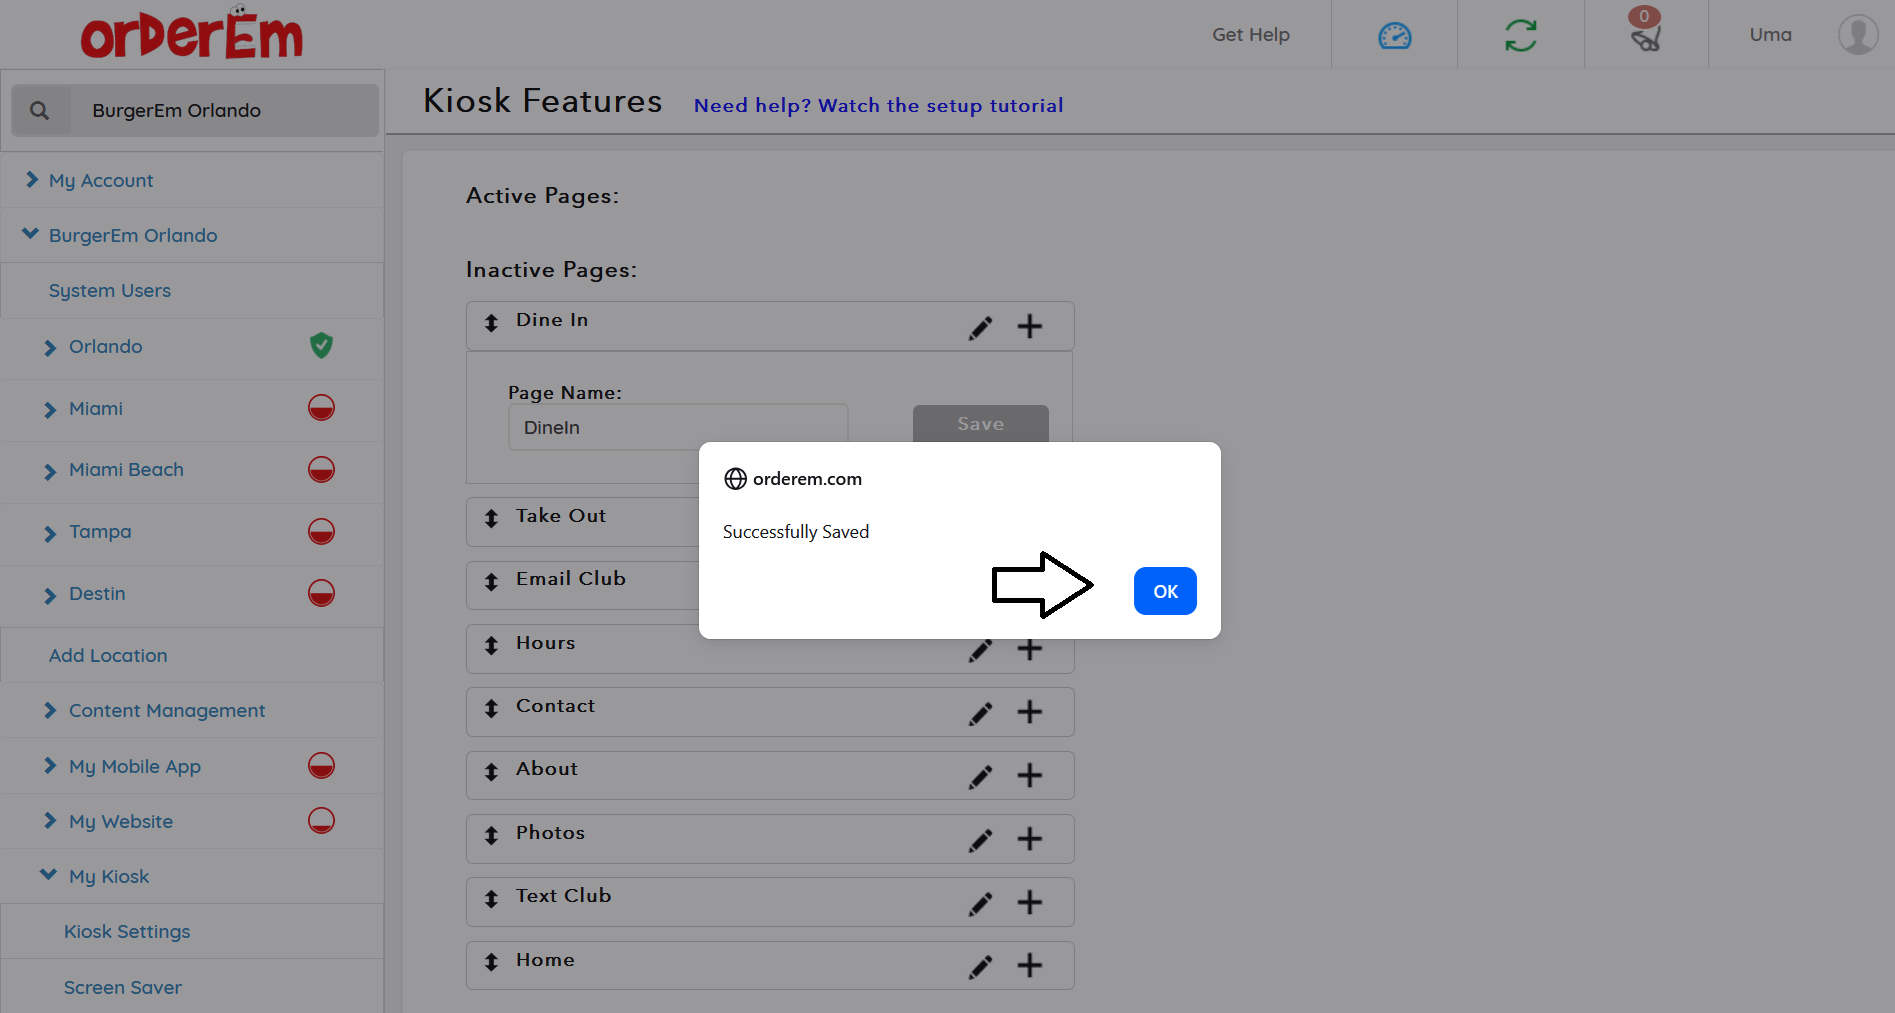Open Screen Saver menu item
This screenshot has width=1895, height=1013.
(x=123, y=988)
